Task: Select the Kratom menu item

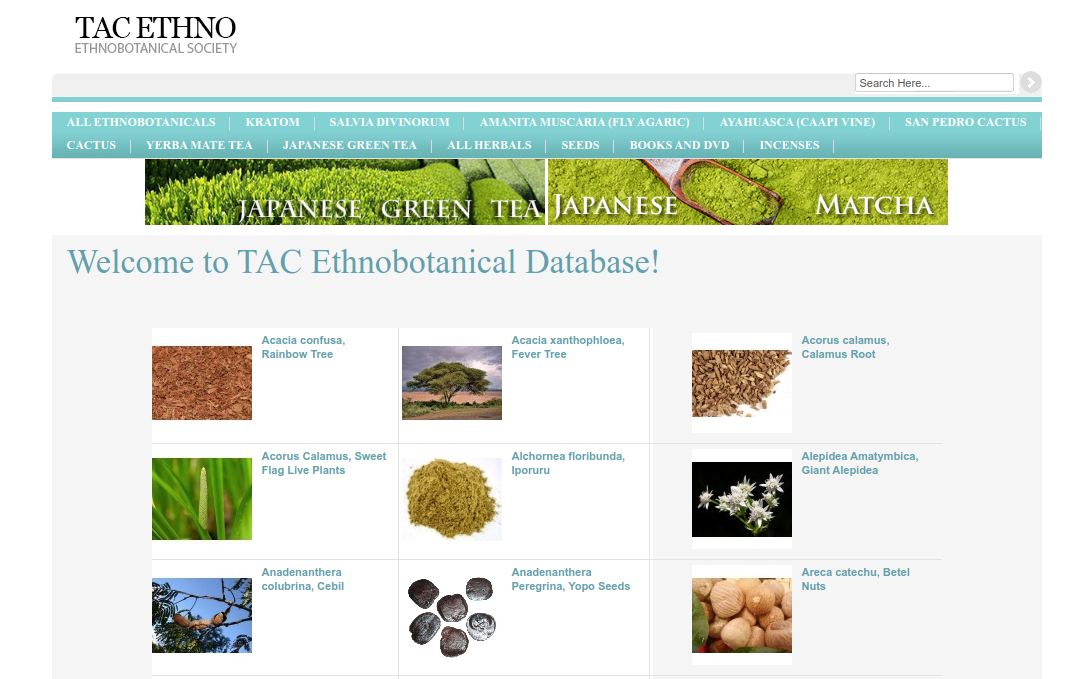Action: [272, 122]
